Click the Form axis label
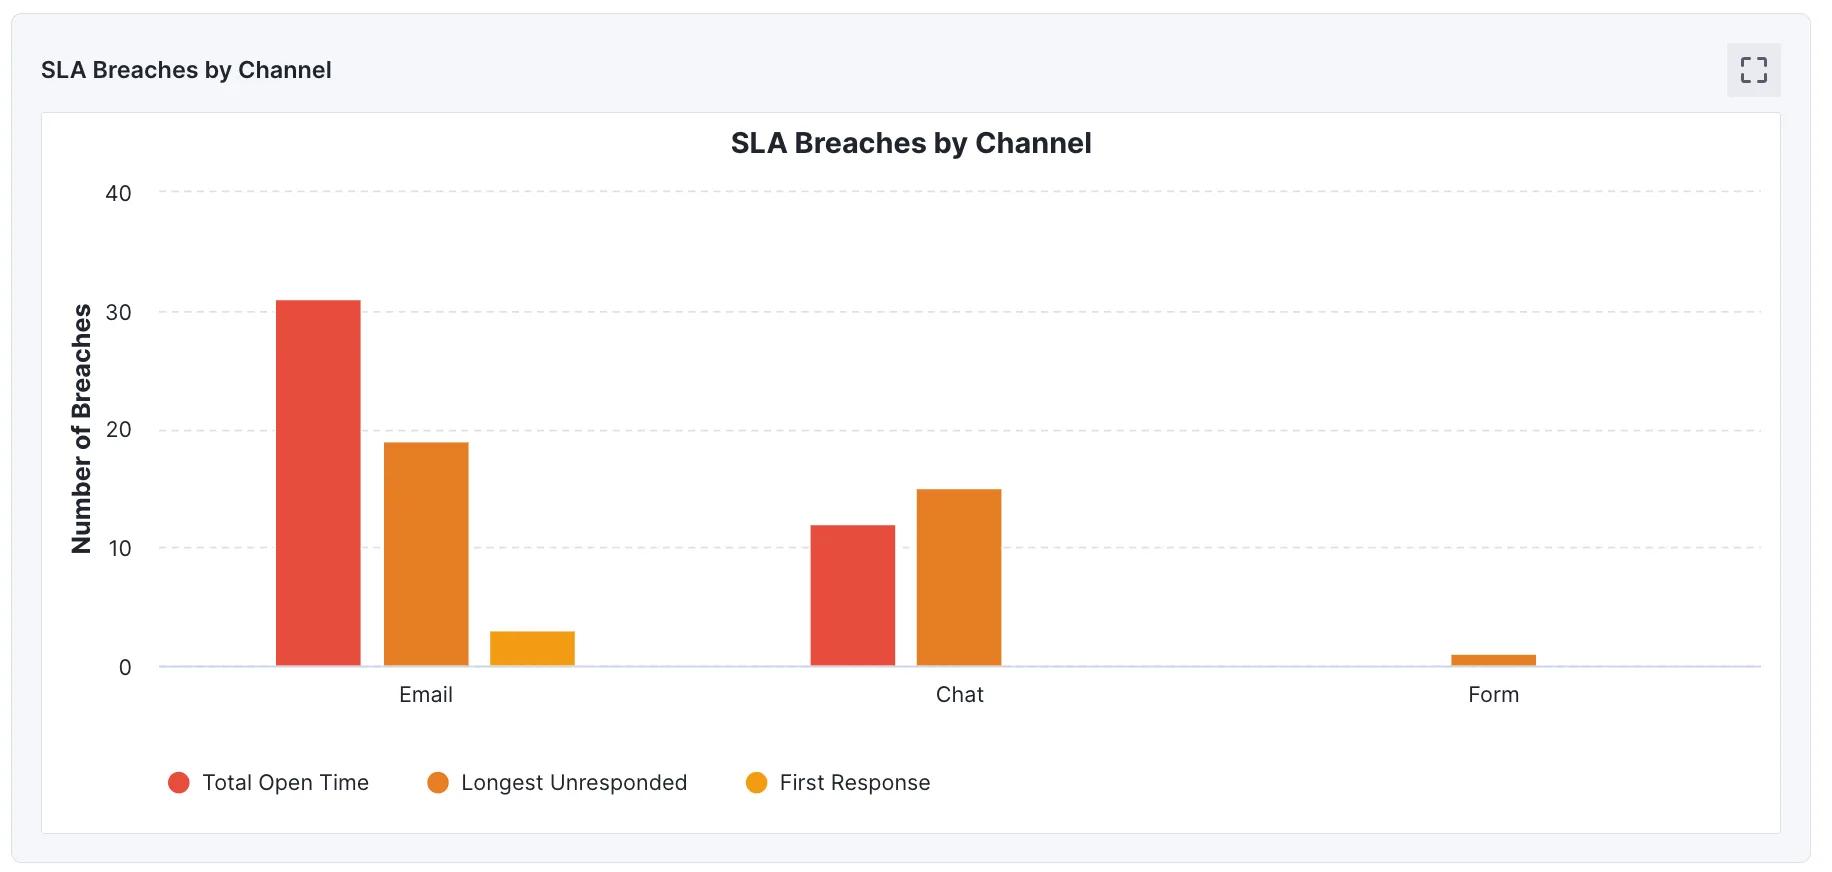 [x=1494, y=695]
